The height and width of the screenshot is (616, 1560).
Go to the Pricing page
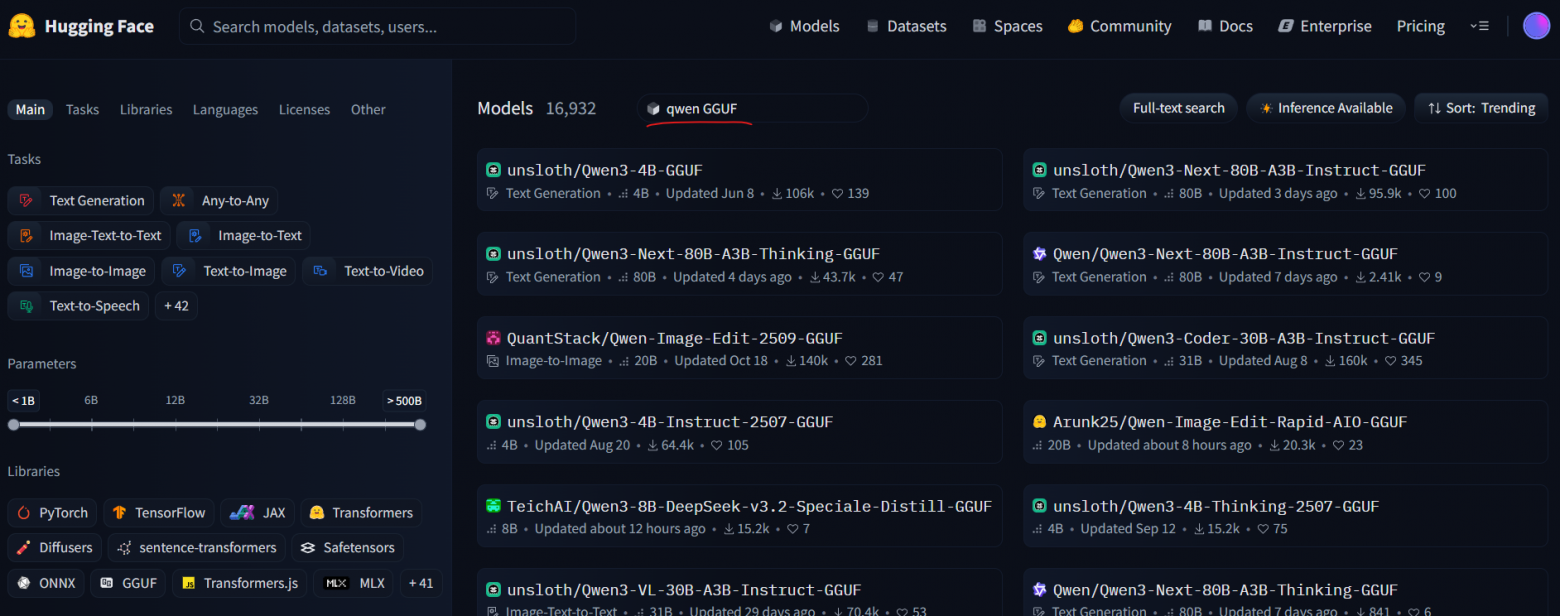(1420, 26)
